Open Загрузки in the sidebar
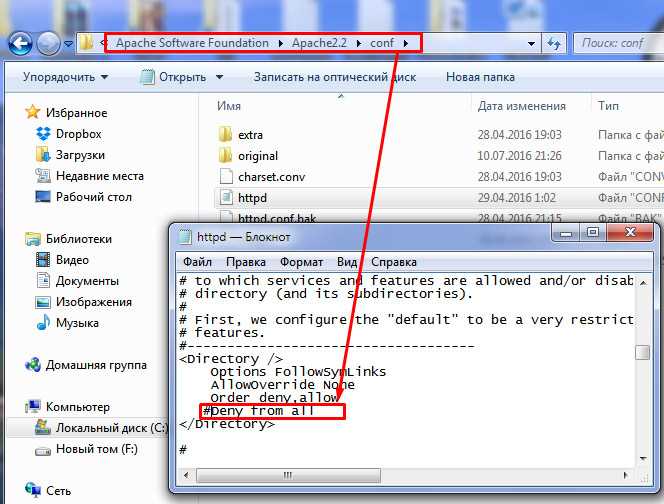664x504 pixels. click(80, 155)
